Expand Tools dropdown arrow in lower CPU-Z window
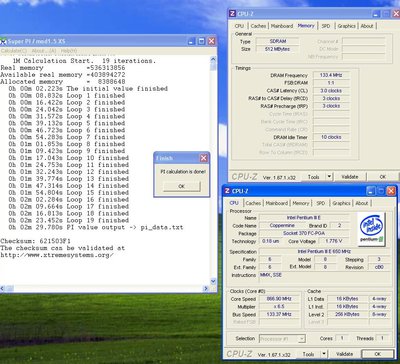 (324, 354)
